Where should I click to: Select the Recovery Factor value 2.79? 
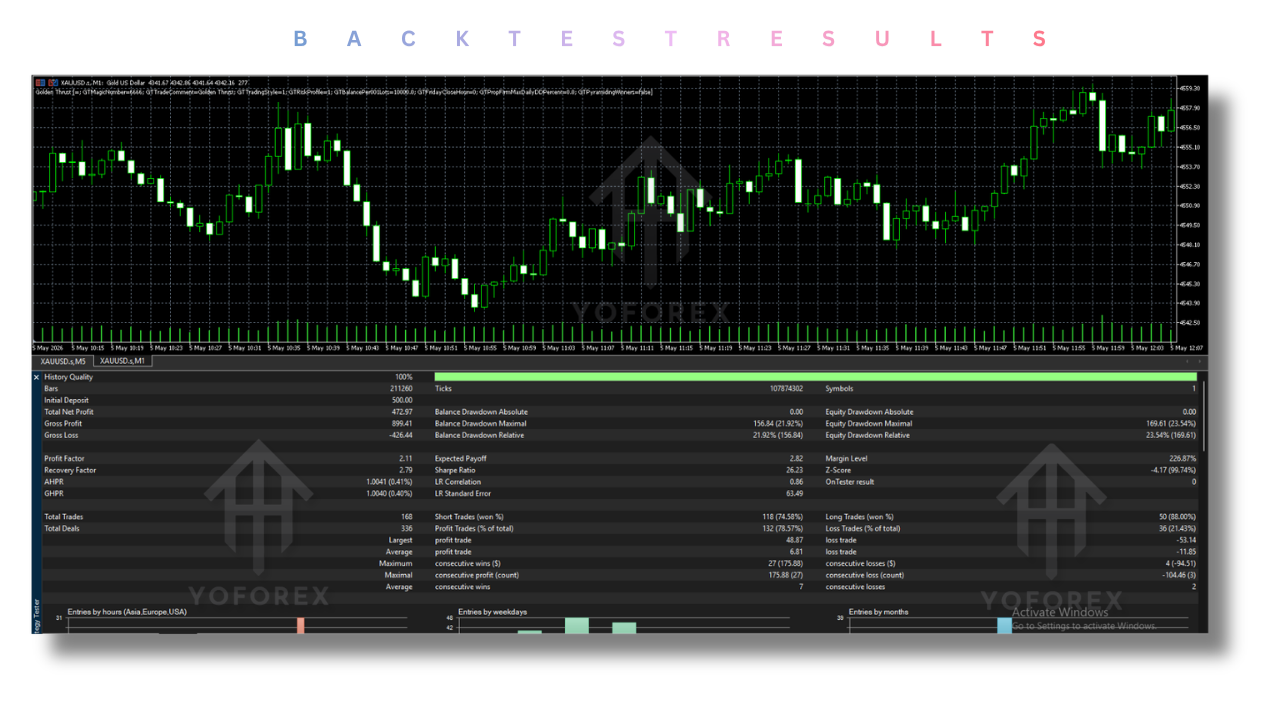[405, 470]
